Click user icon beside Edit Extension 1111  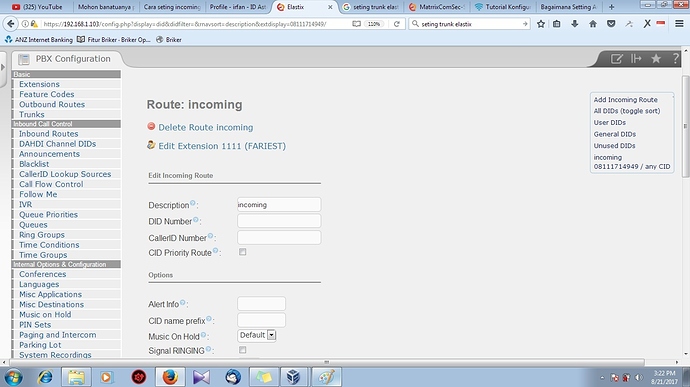tap(151, 145)
